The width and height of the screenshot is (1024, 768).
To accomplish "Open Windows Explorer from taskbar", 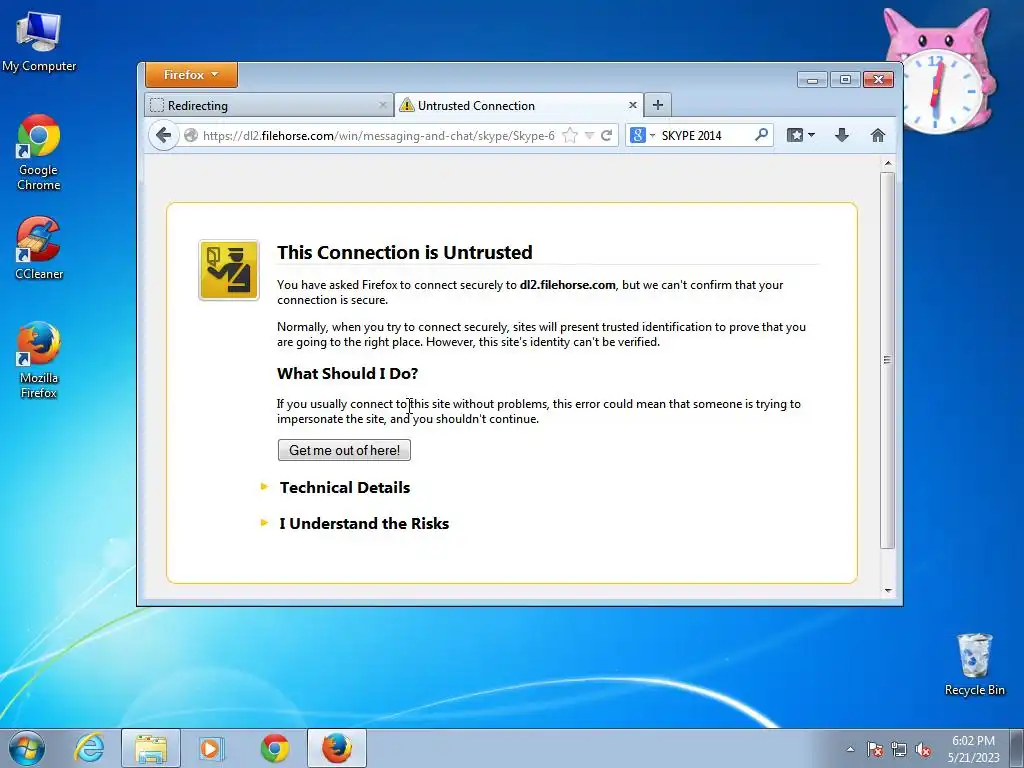I will pos(151,748).
